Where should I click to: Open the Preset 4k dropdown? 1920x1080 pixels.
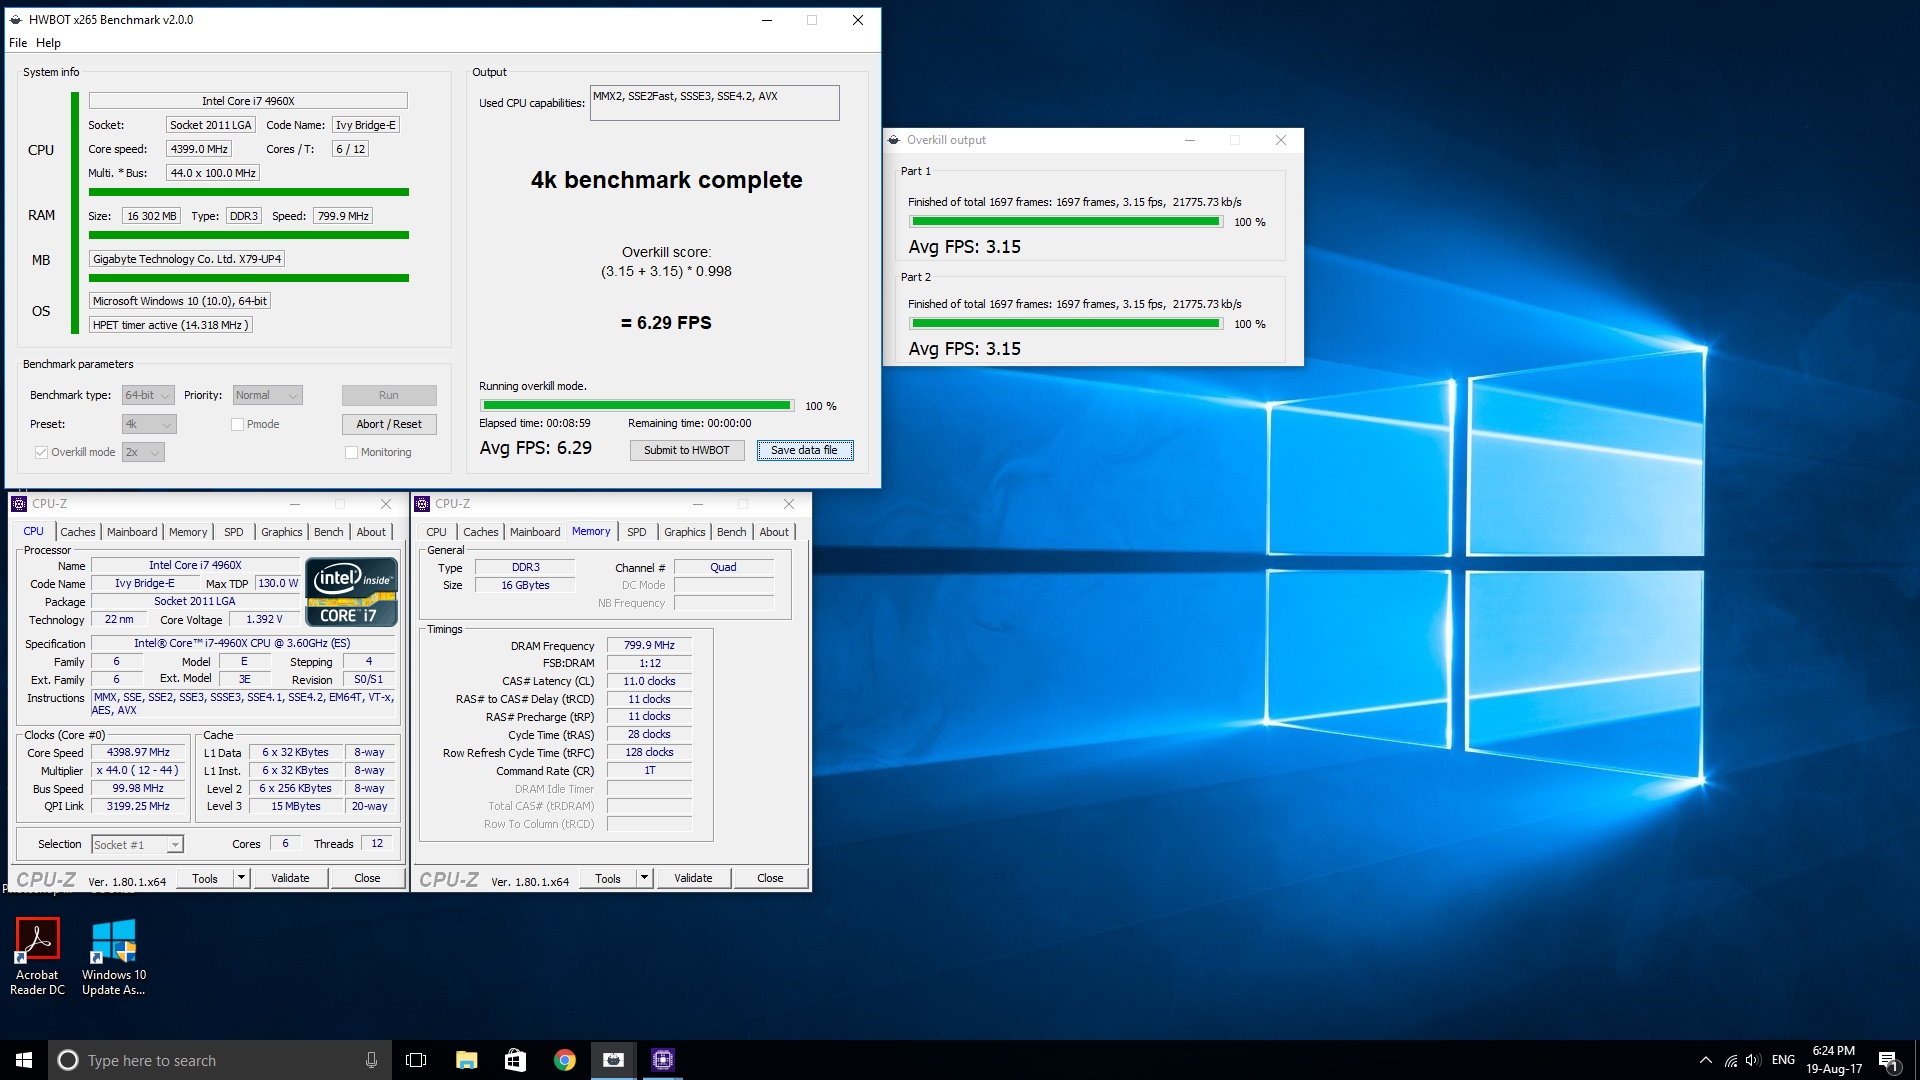(149, 424)
